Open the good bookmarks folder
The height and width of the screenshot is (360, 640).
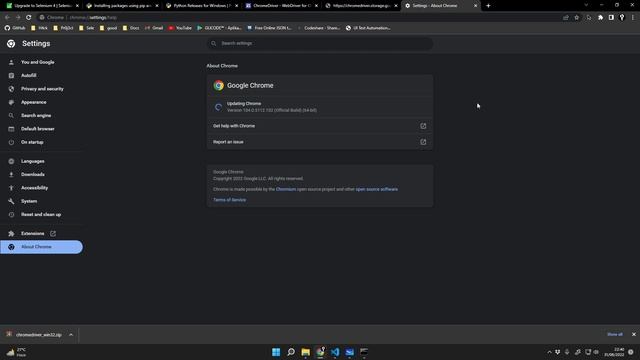(x=109, y=28)
